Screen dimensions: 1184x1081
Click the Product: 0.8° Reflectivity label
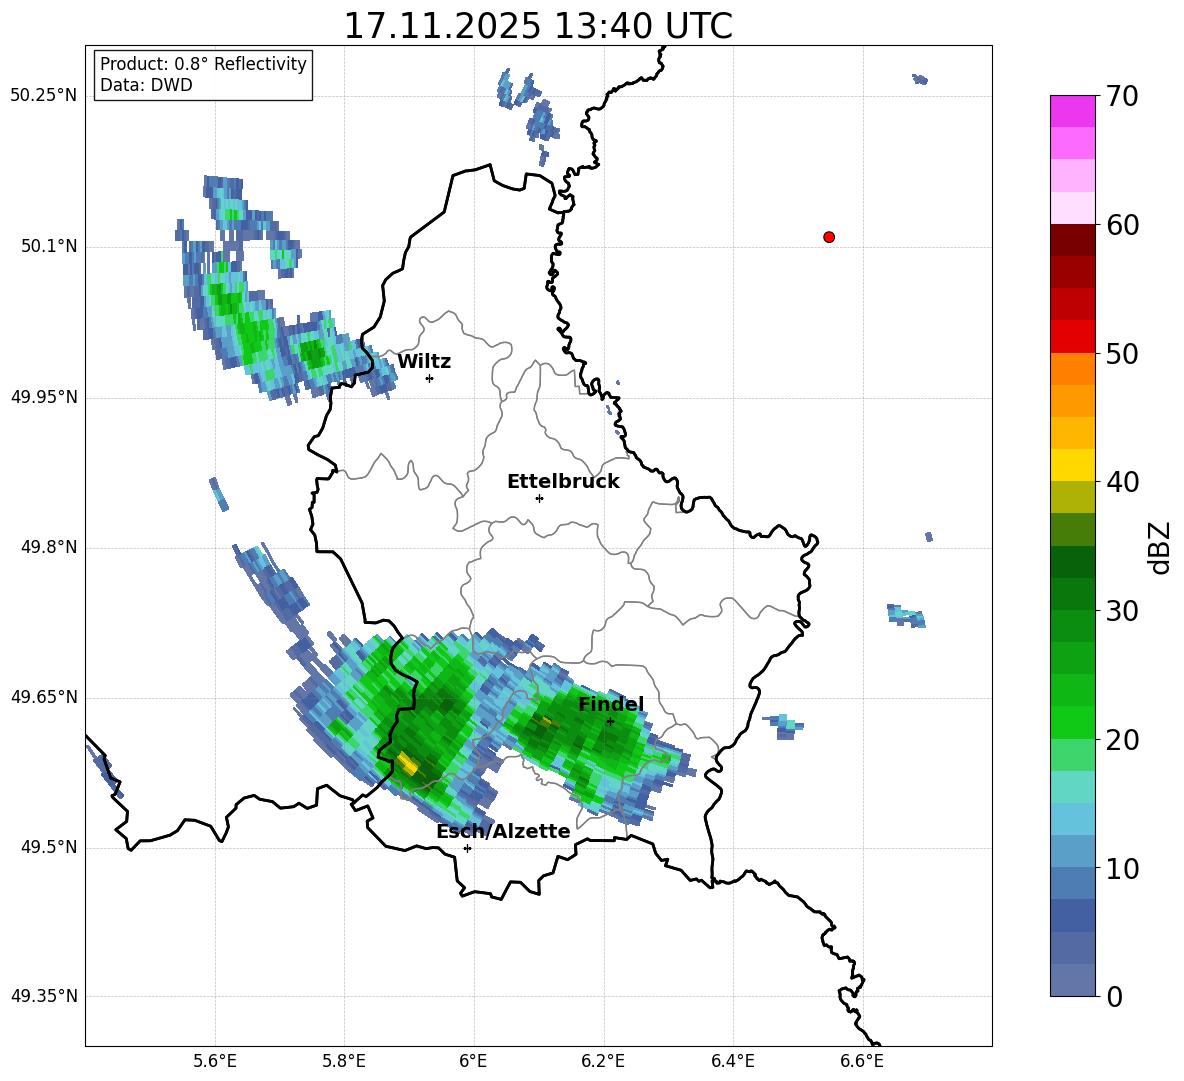click(x=203, y=63)
